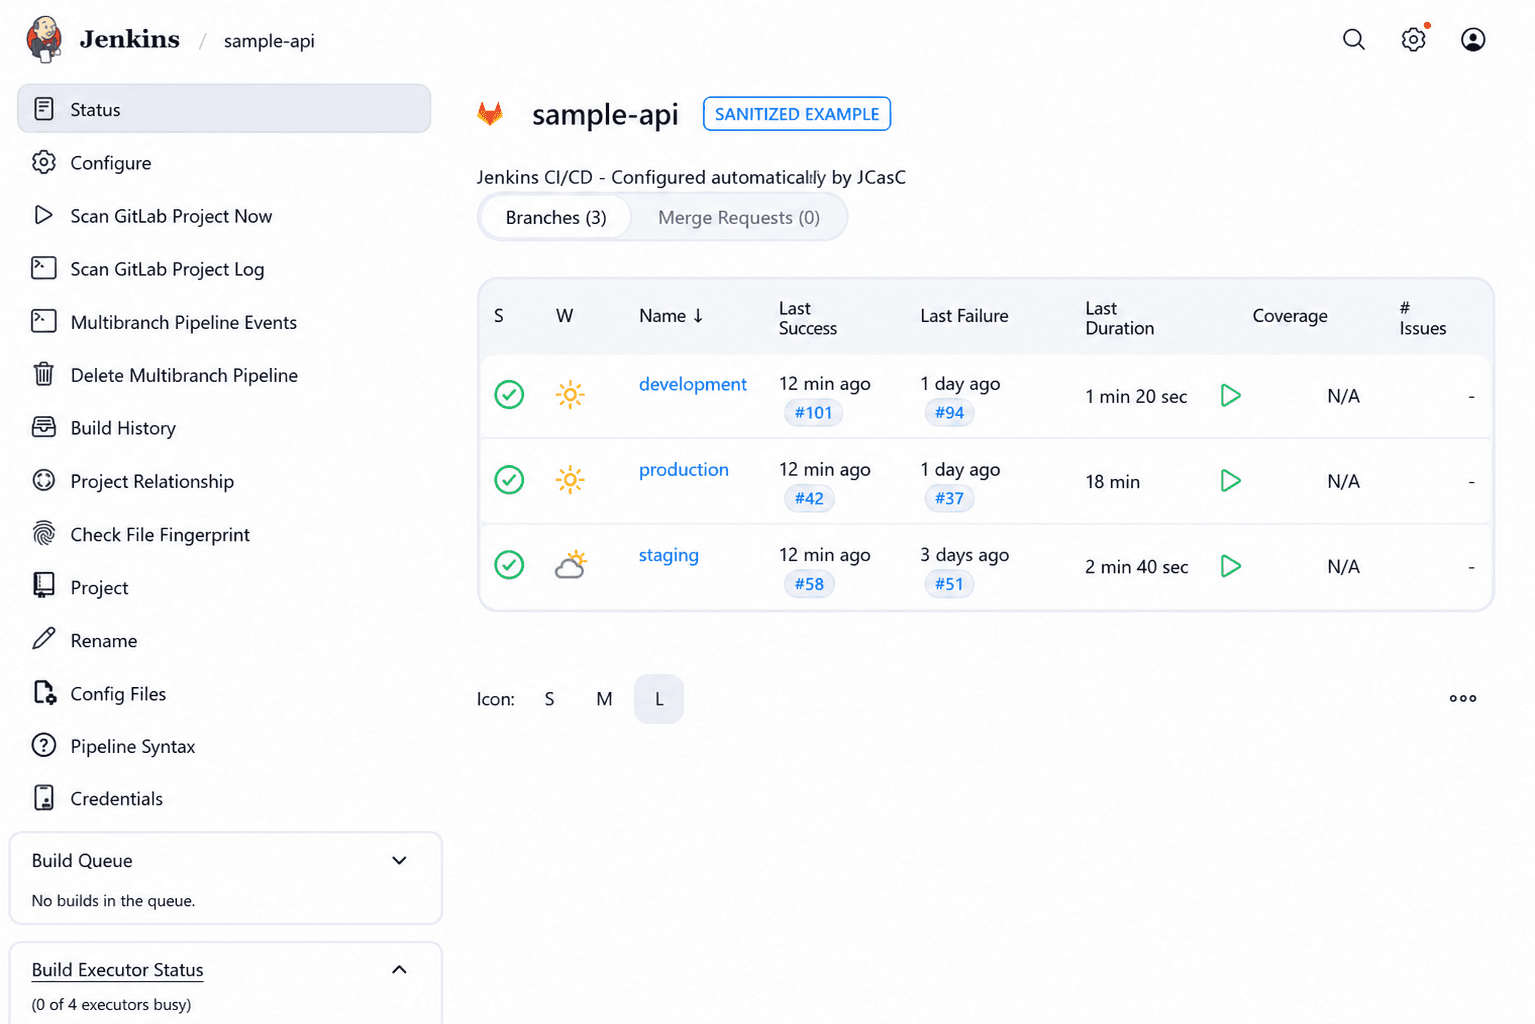Sort by Last Duration column header

click(x=1119, y=318)
